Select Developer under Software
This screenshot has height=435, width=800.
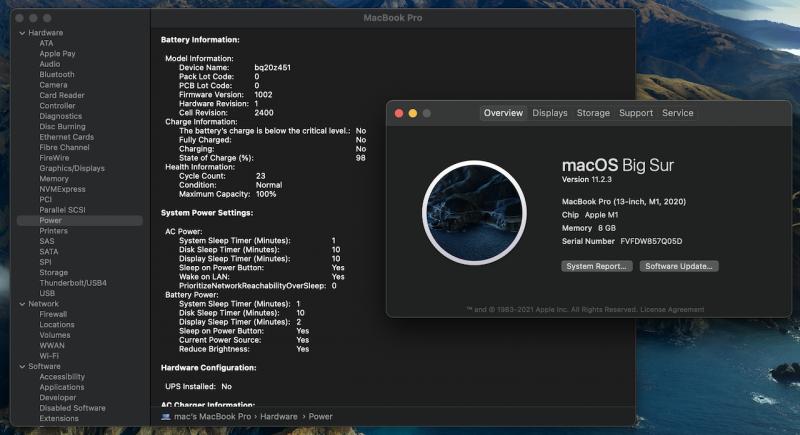(x=58, y=398)
